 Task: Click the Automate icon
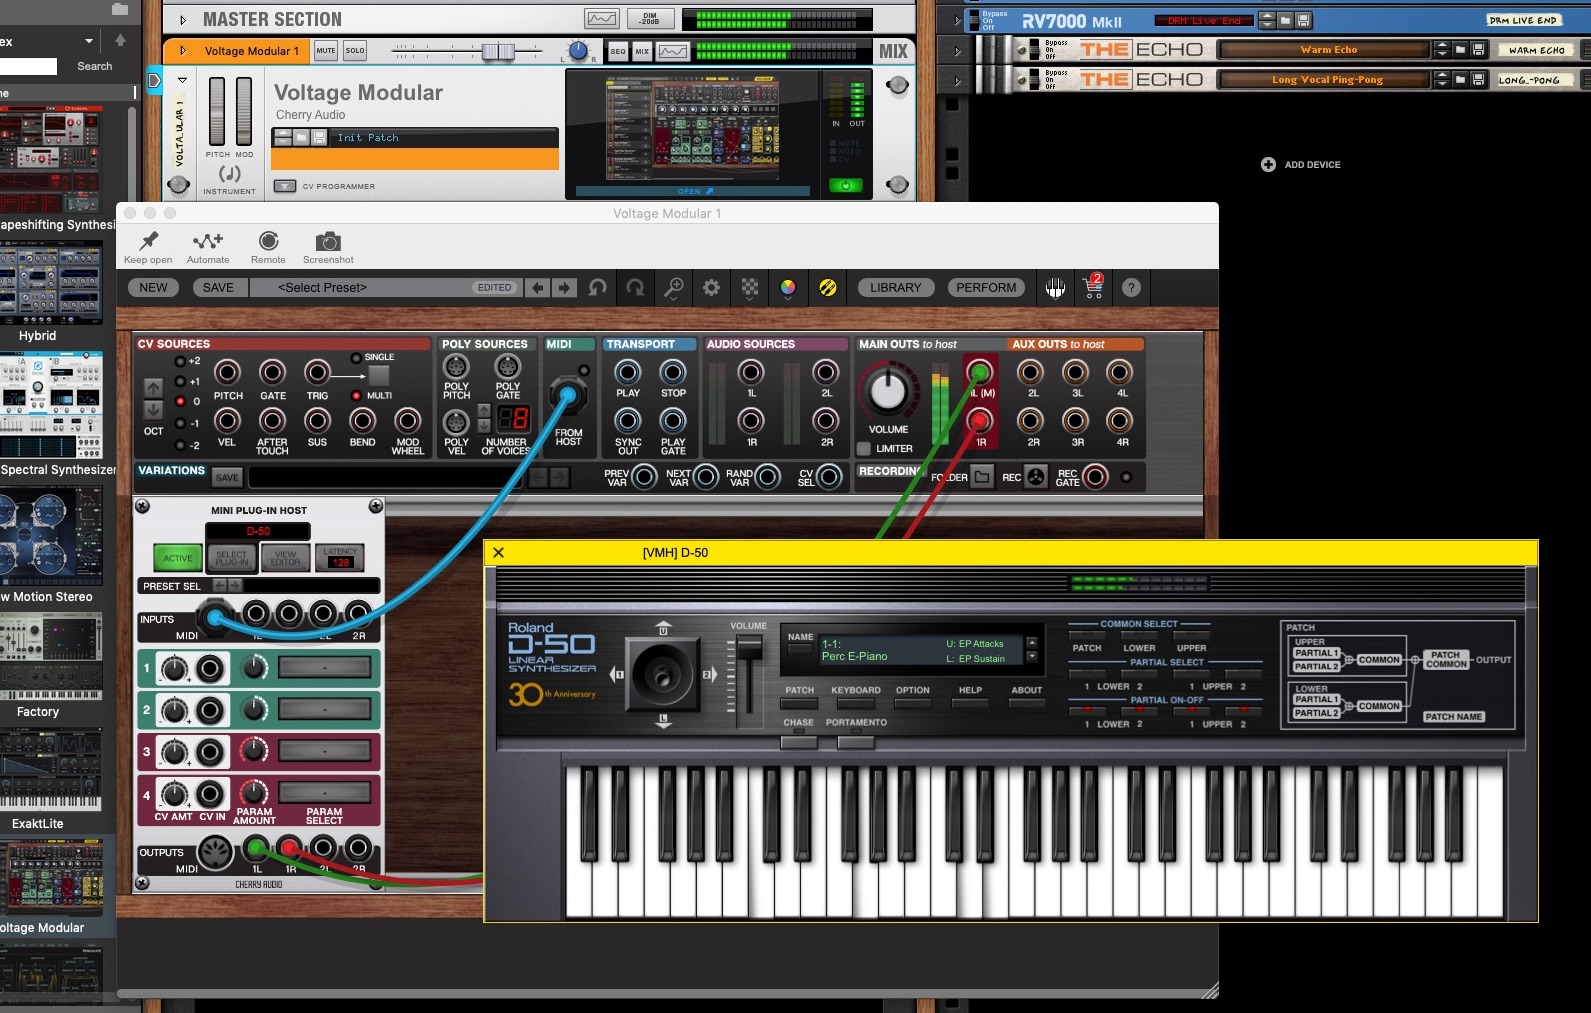pyautogui.click(x=208, y=241)
